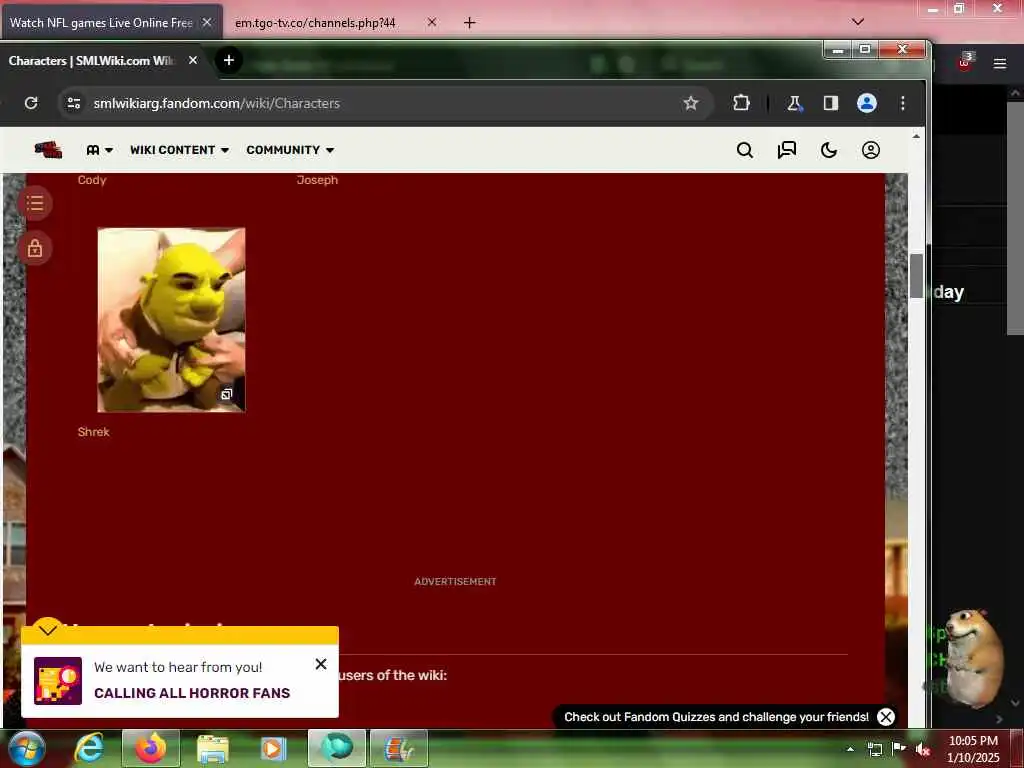Image resolution: width=1024 pixels, height=768 pixels.
Task: Open the Windows Start orb
Action: pos(27,748)
